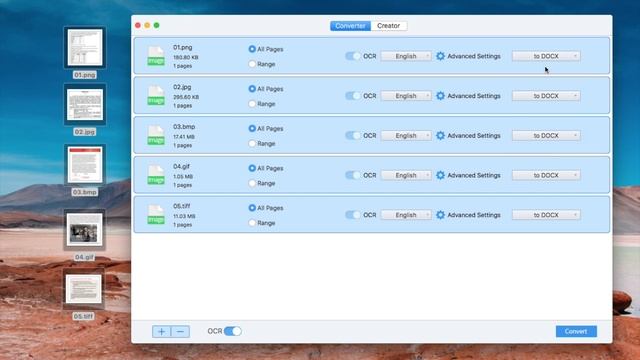Maximize window with the green button
Viewport: 640px width, 360px height.
[x=156, y=25]
